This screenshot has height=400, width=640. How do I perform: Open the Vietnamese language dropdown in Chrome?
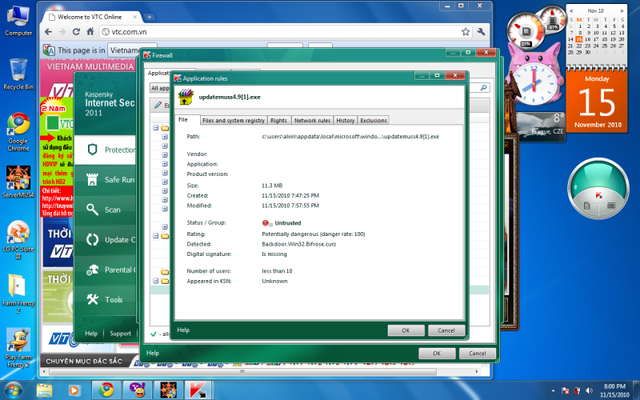132,50
